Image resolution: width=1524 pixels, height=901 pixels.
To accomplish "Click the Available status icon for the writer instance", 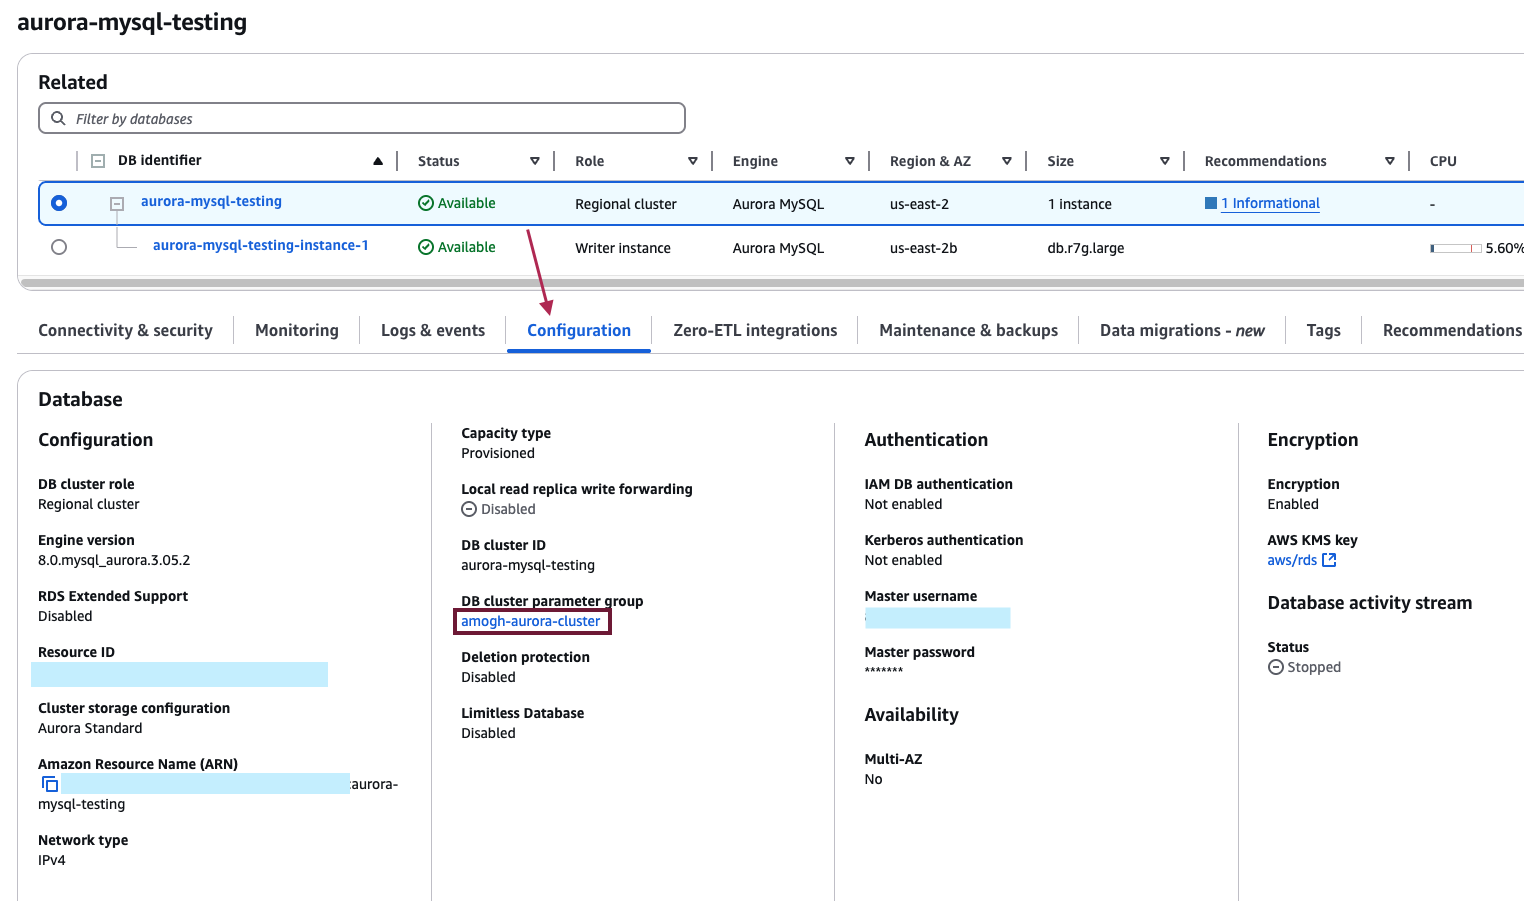I will point(426,247).
